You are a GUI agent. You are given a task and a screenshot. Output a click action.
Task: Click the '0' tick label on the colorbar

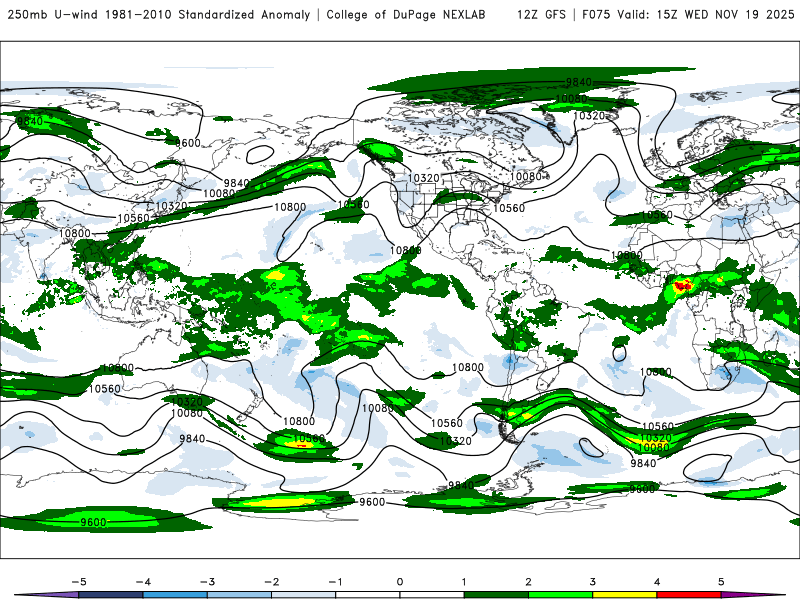[399, 582]
